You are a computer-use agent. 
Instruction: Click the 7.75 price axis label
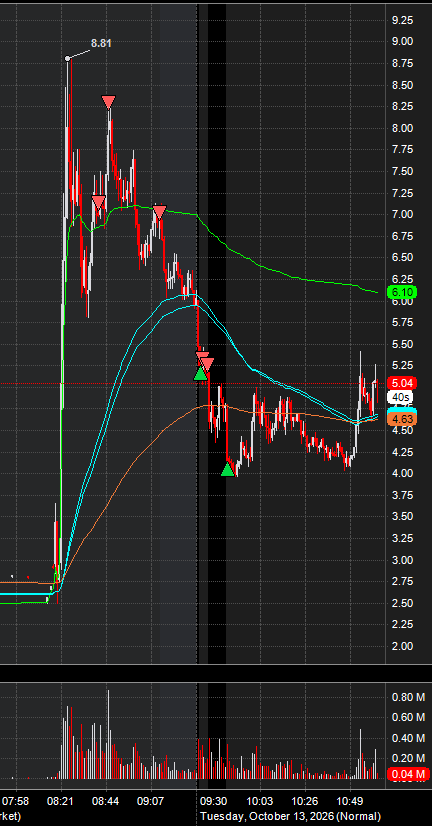click(x=402, y=150)
